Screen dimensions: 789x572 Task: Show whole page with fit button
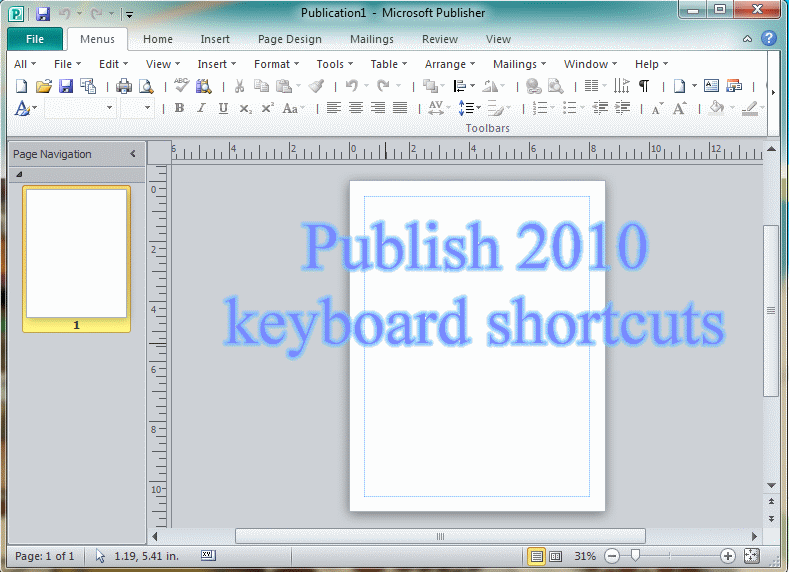pos(751,556)
